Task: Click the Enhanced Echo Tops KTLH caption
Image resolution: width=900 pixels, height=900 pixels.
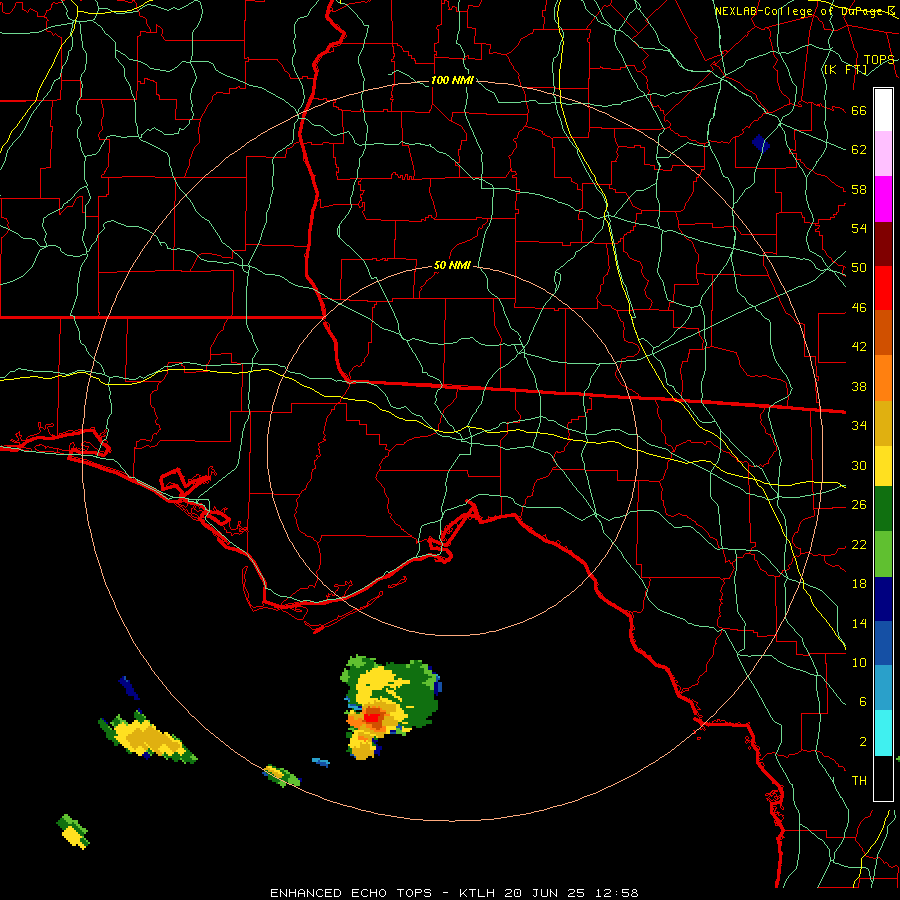Action: 454,893
